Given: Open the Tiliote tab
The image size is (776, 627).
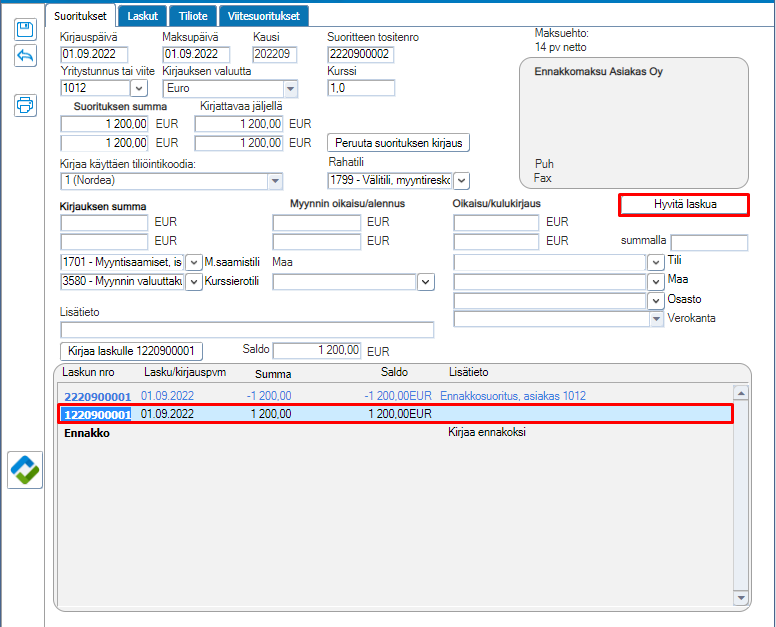Looking at the screenshot, I should click(193, 16).
